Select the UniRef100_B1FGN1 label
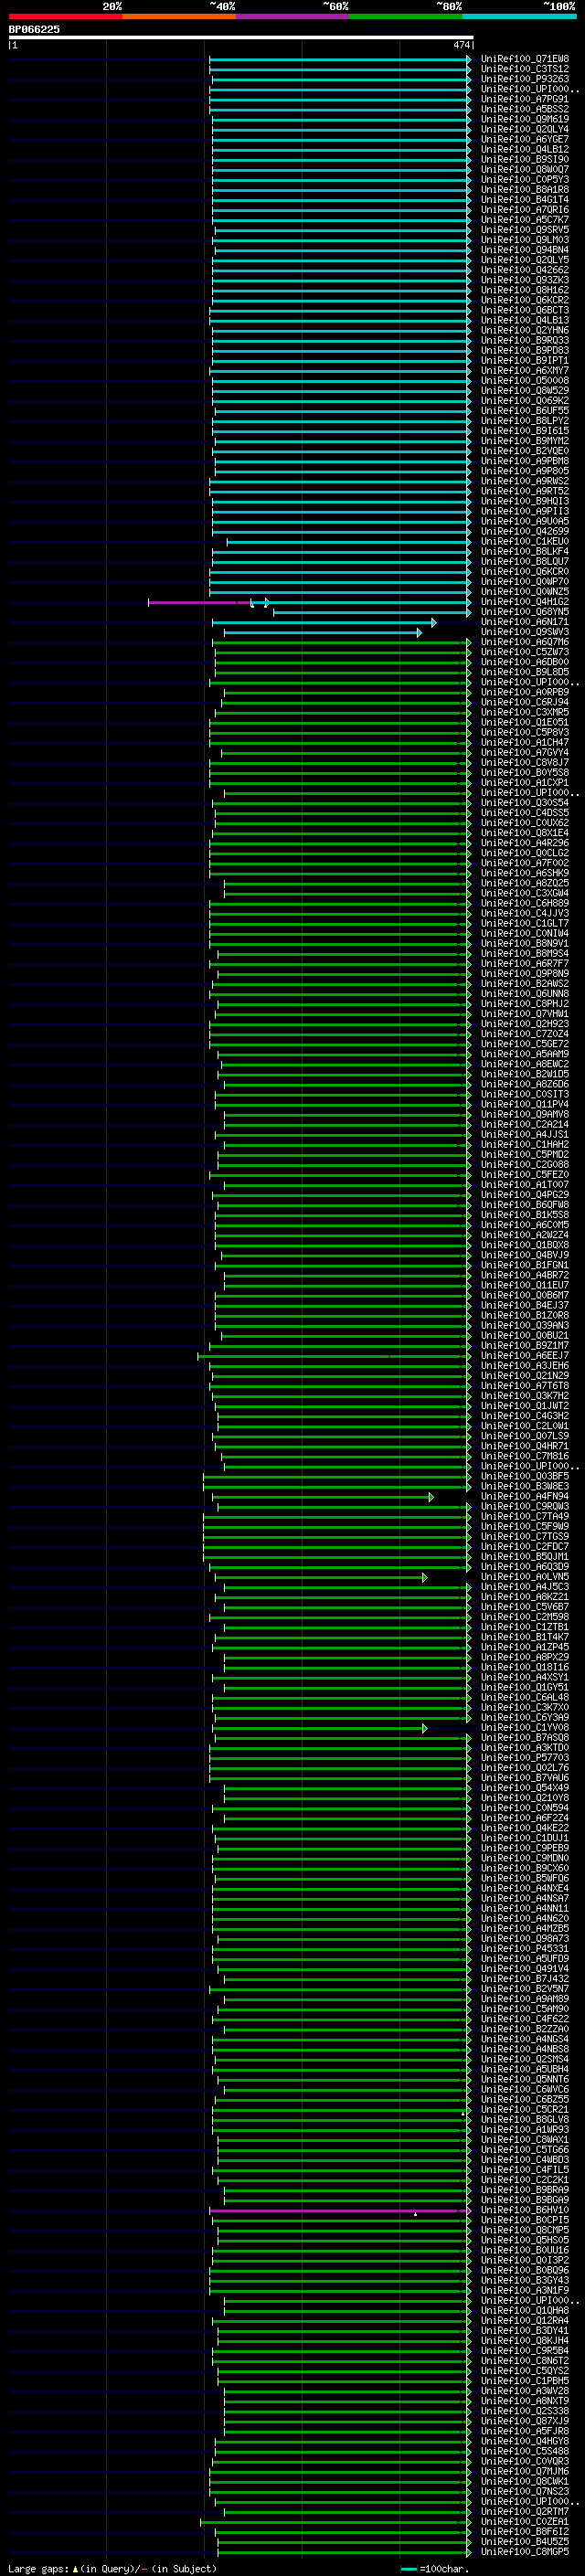The height and width of the screenshot is (2576, 585). (x=524, y=1264)
